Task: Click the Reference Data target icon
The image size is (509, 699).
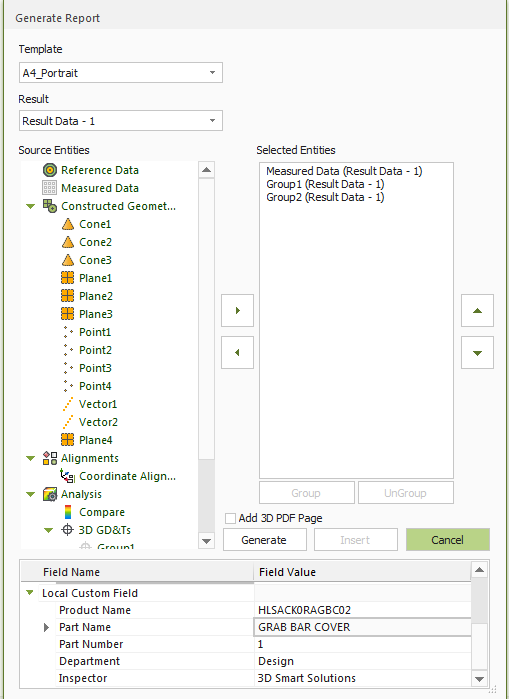Action: click(x=49, y=170)
